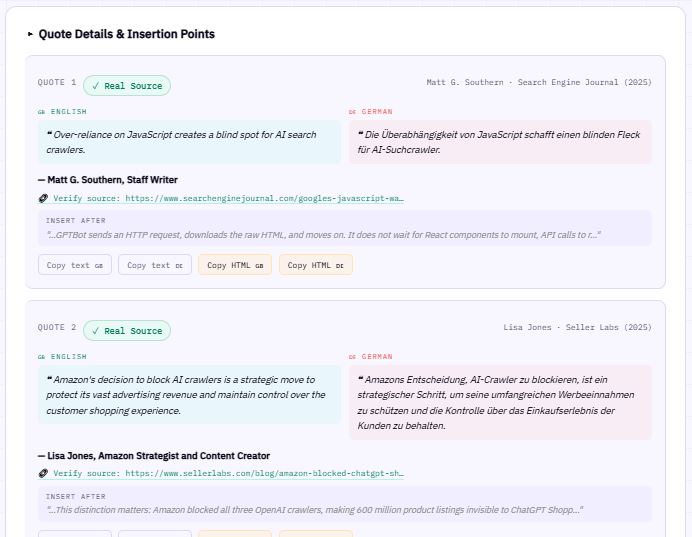Click Lisa Jones author attribution line

(x=154, y=456)
